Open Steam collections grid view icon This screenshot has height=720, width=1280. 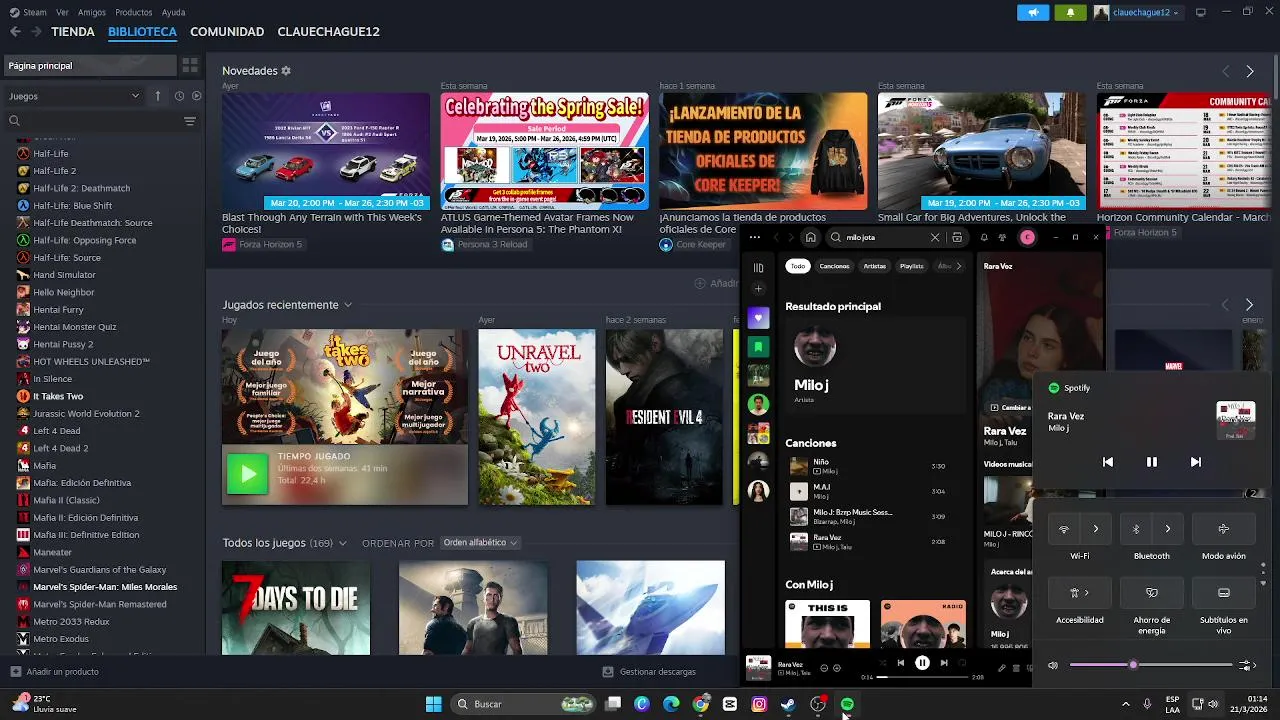[189, 65]
